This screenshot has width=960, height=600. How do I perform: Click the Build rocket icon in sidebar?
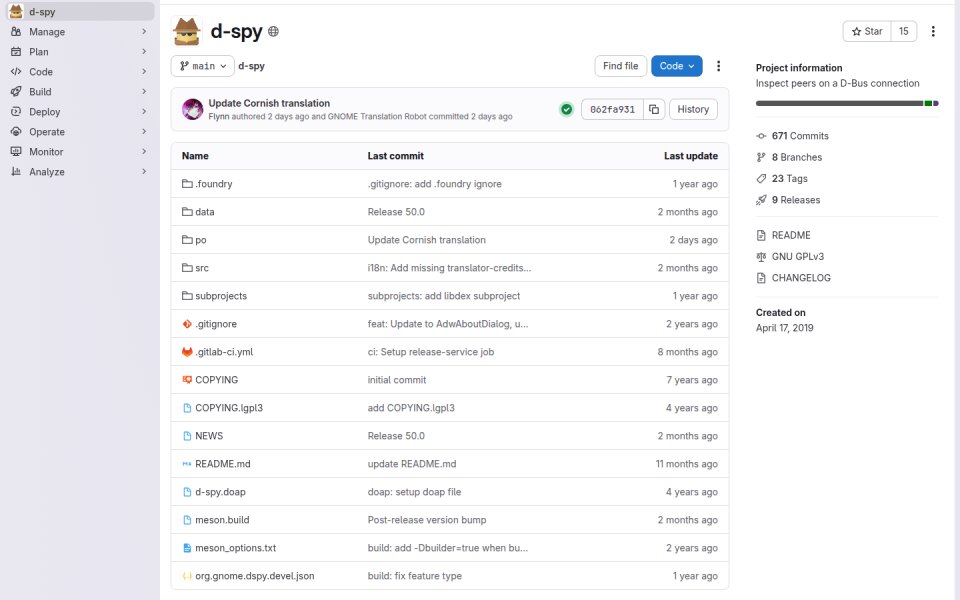[x=16, y=92]
